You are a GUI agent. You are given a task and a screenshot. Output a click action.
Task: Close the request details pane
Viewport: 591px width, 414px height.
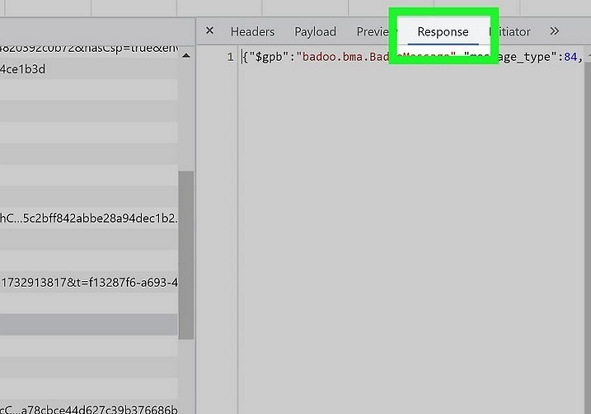pyautogui.click(x=210, y=31)
